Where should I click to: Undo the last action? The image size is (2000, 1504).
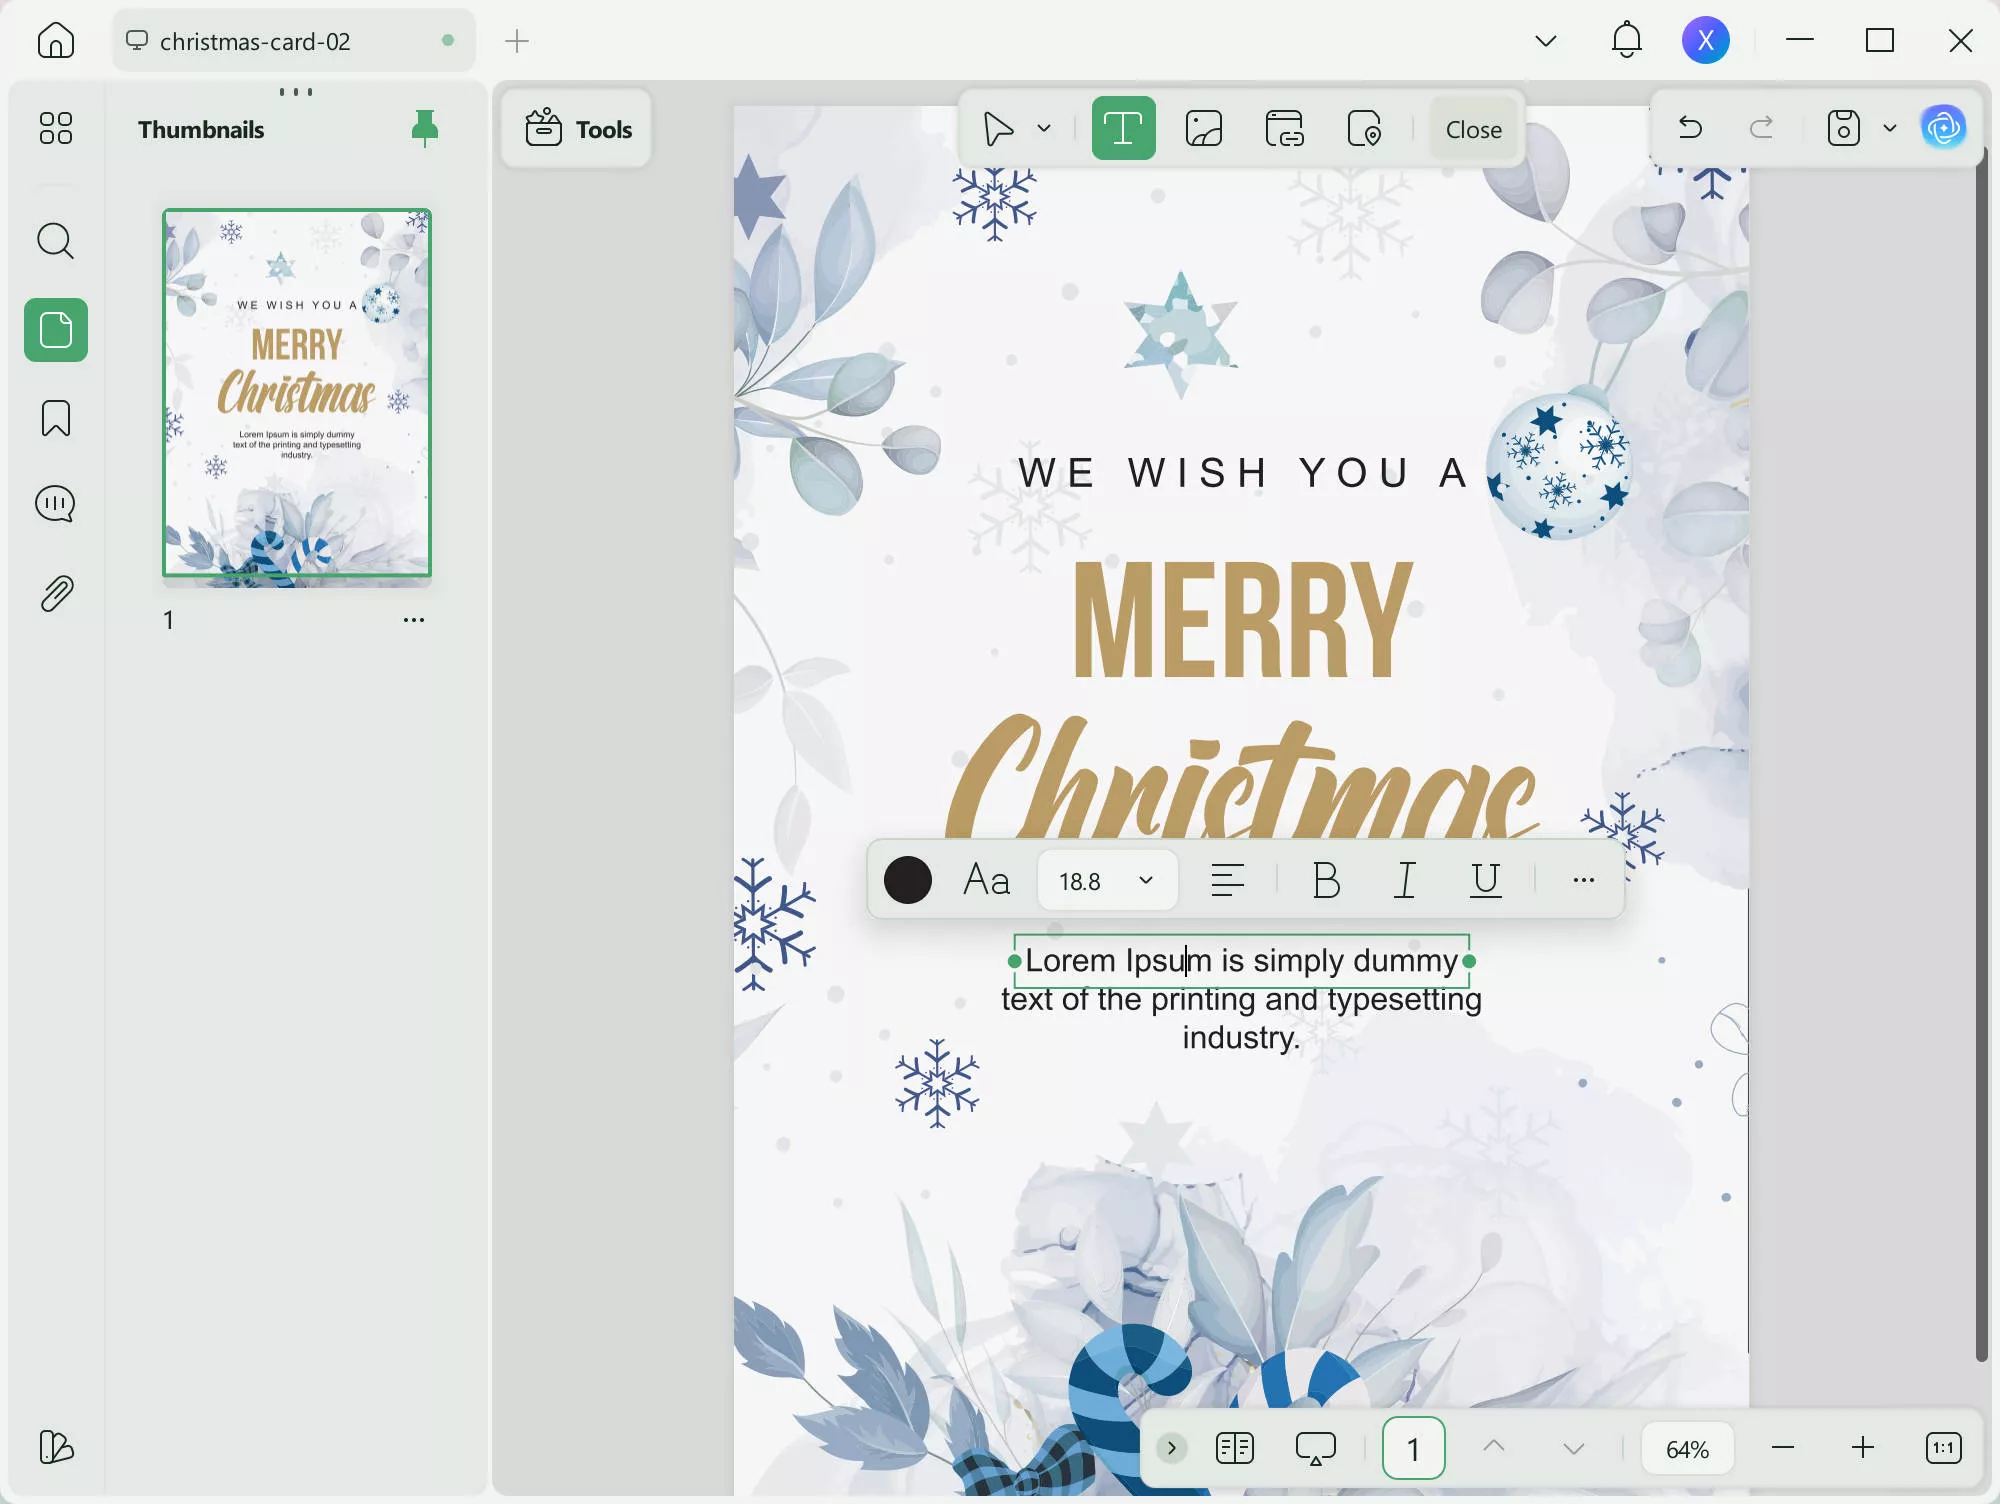(1690, 128)
